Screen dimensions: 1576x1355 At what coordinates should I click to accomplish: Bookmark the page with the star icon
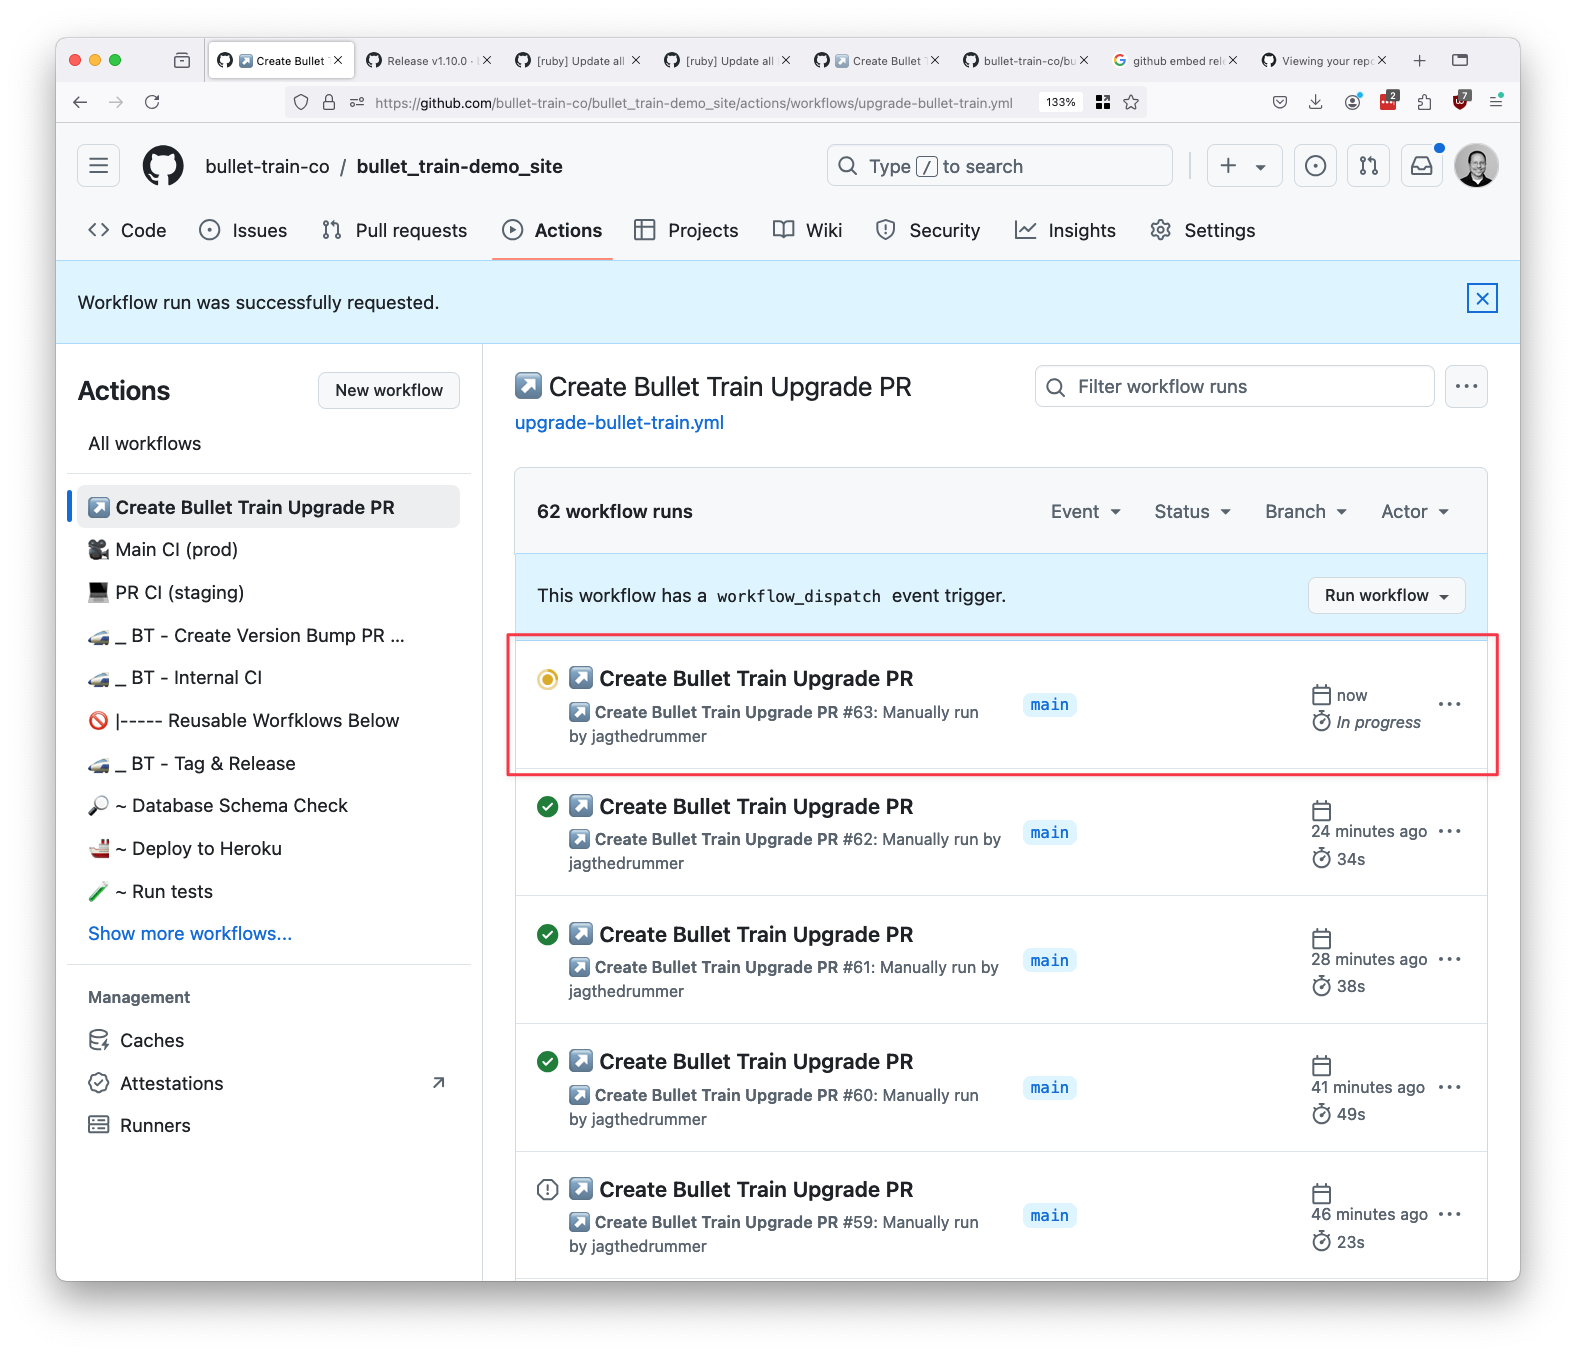(x=1131, y=102)
